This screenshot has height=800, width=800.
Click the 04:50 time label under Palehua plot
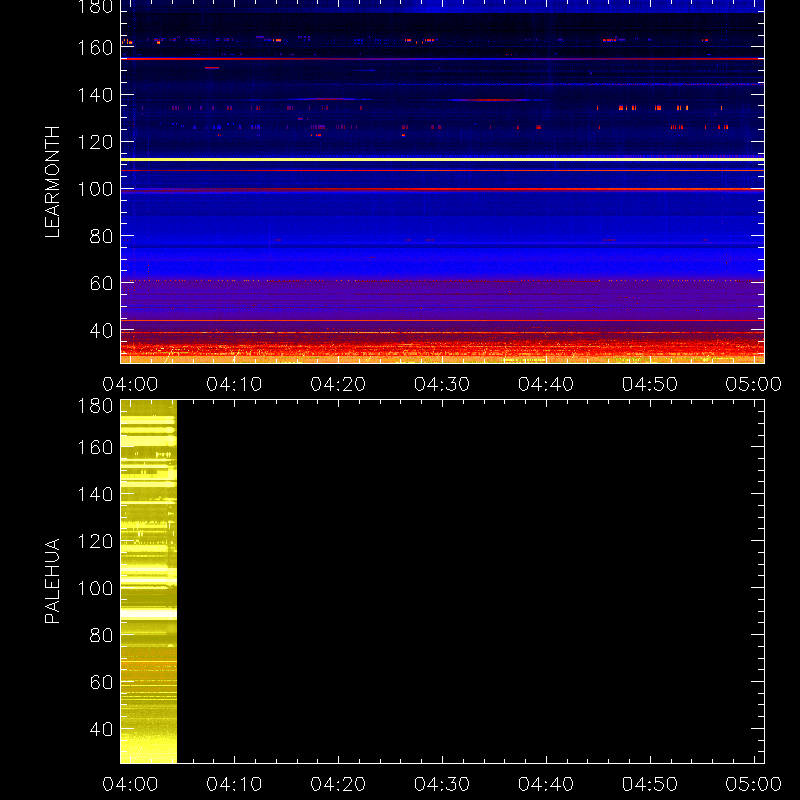click(x=649, y=784)
